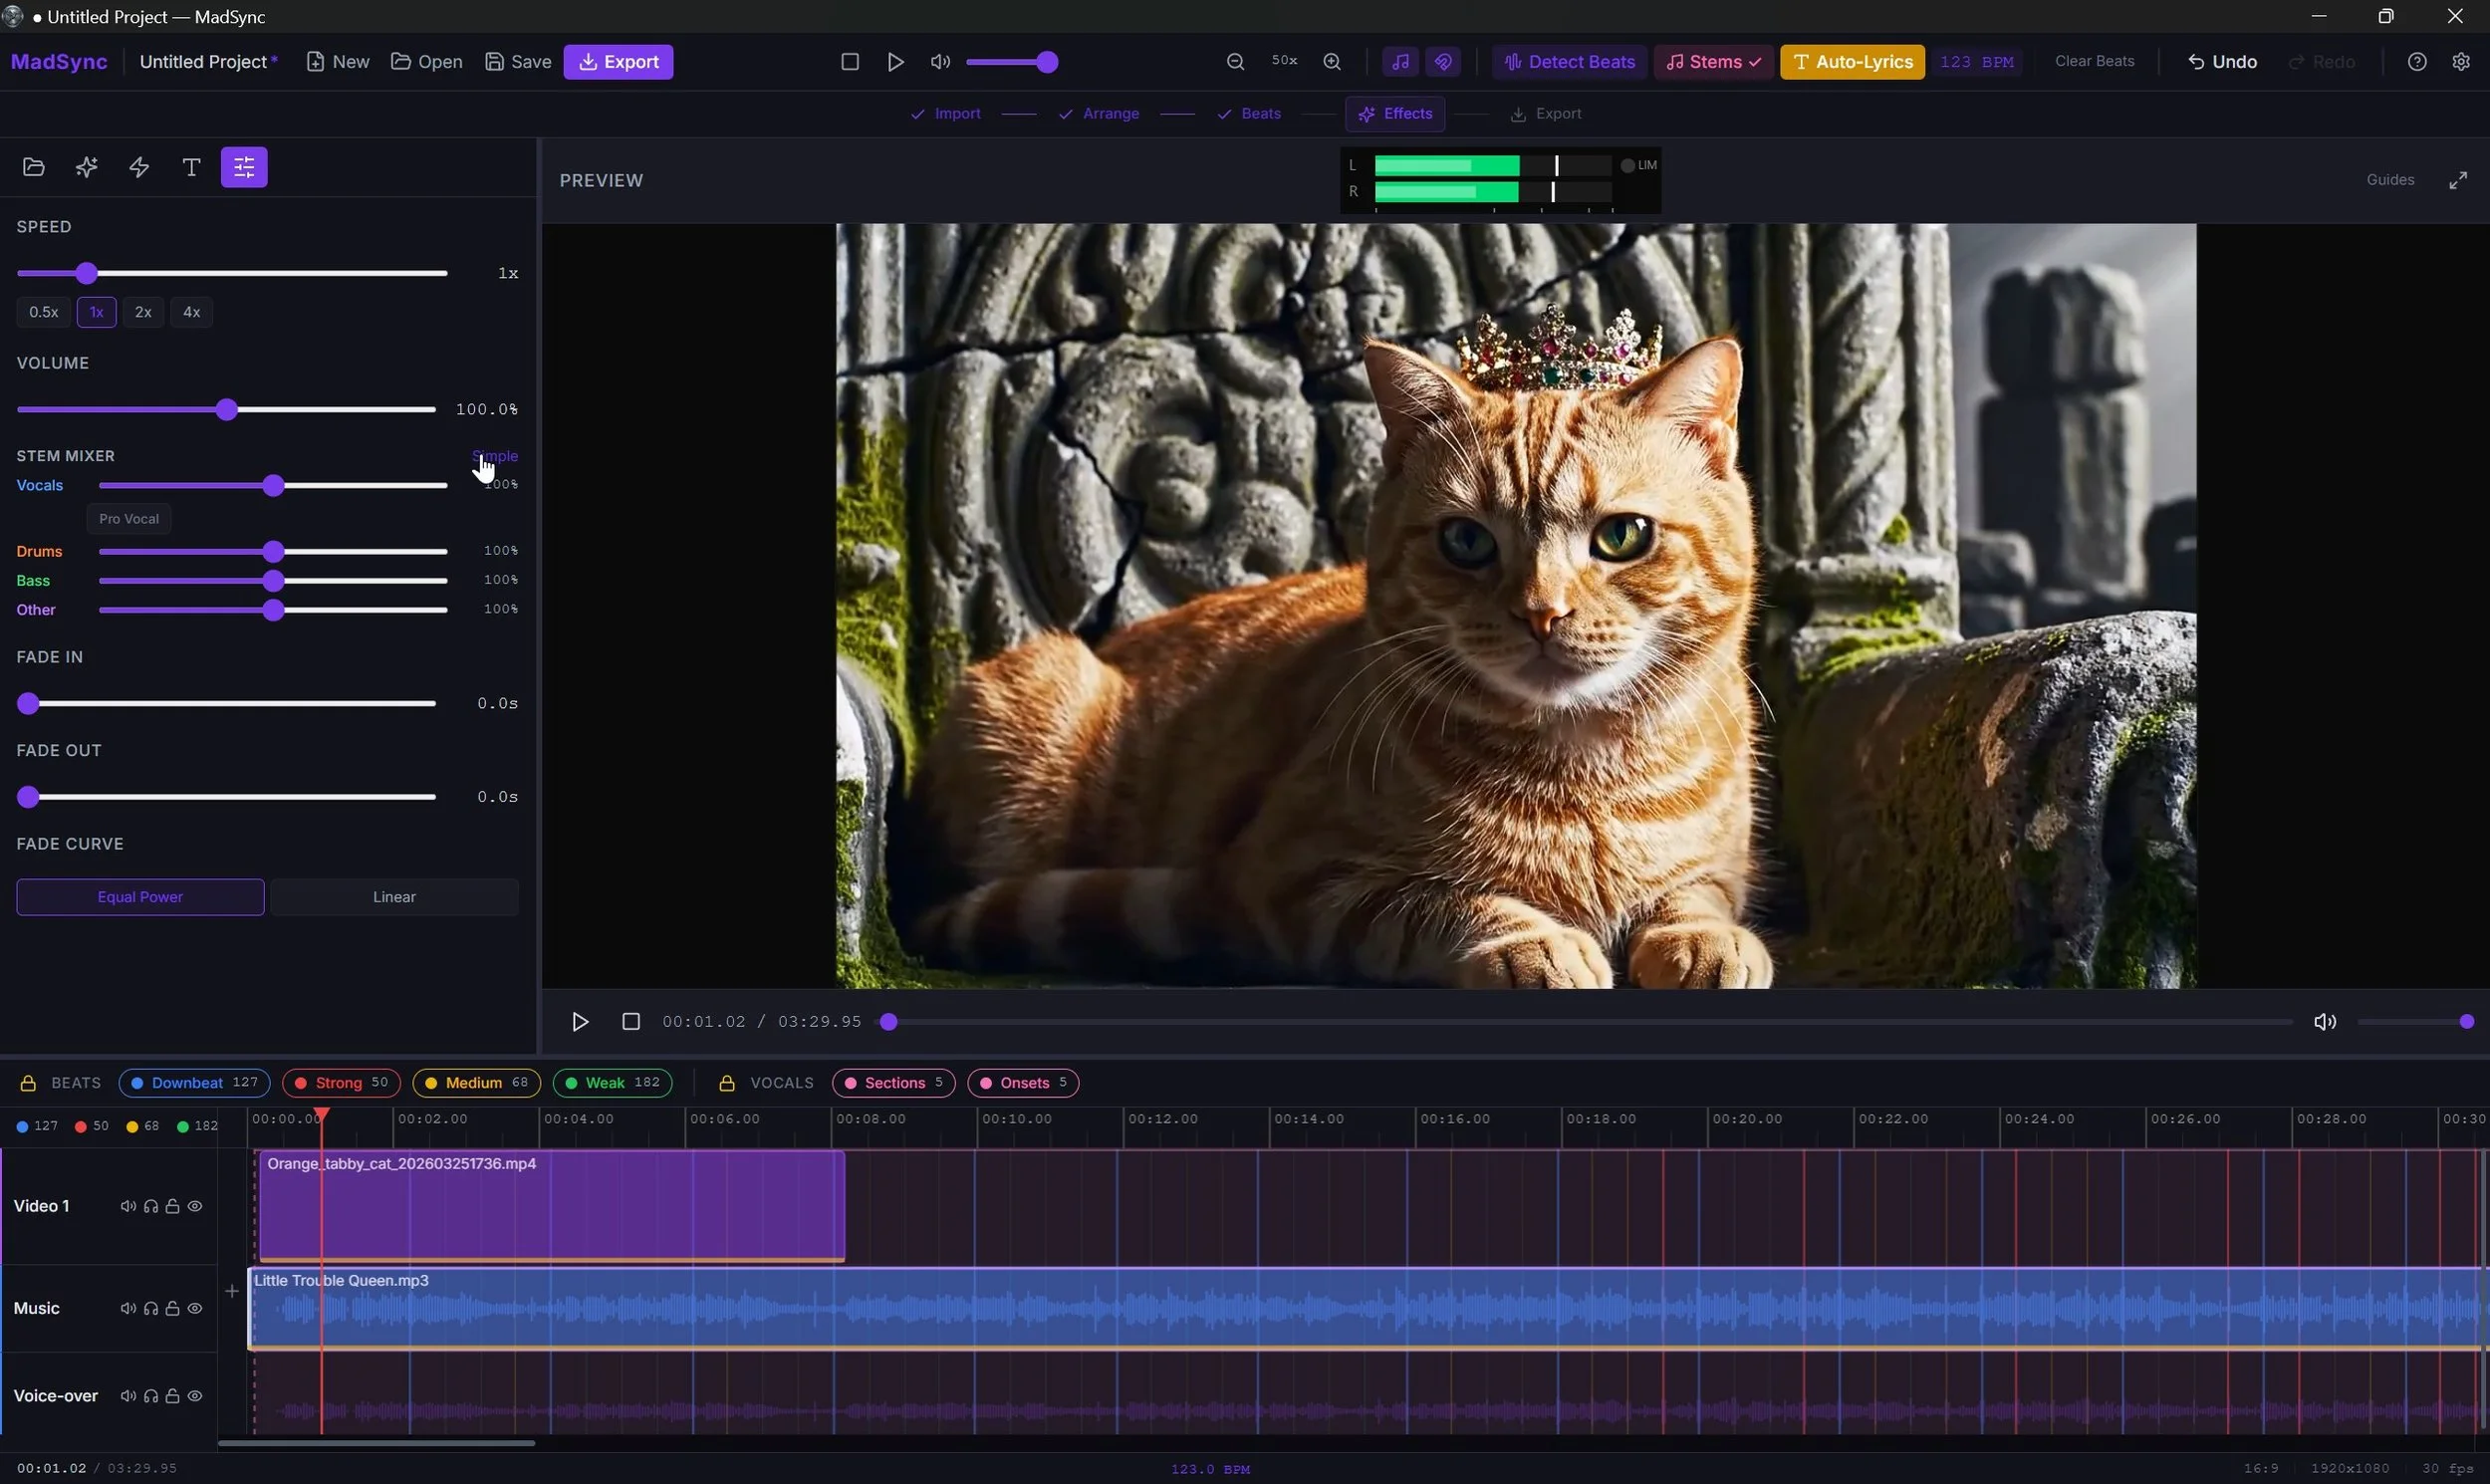Solo the Music track with headphones icon

[x=150, y=1308]
